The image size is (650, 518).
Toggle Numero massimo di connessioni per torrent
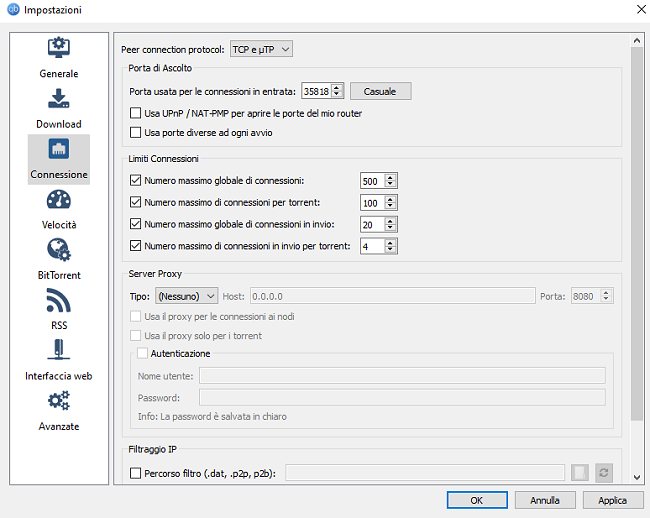[x=135, y=202]
